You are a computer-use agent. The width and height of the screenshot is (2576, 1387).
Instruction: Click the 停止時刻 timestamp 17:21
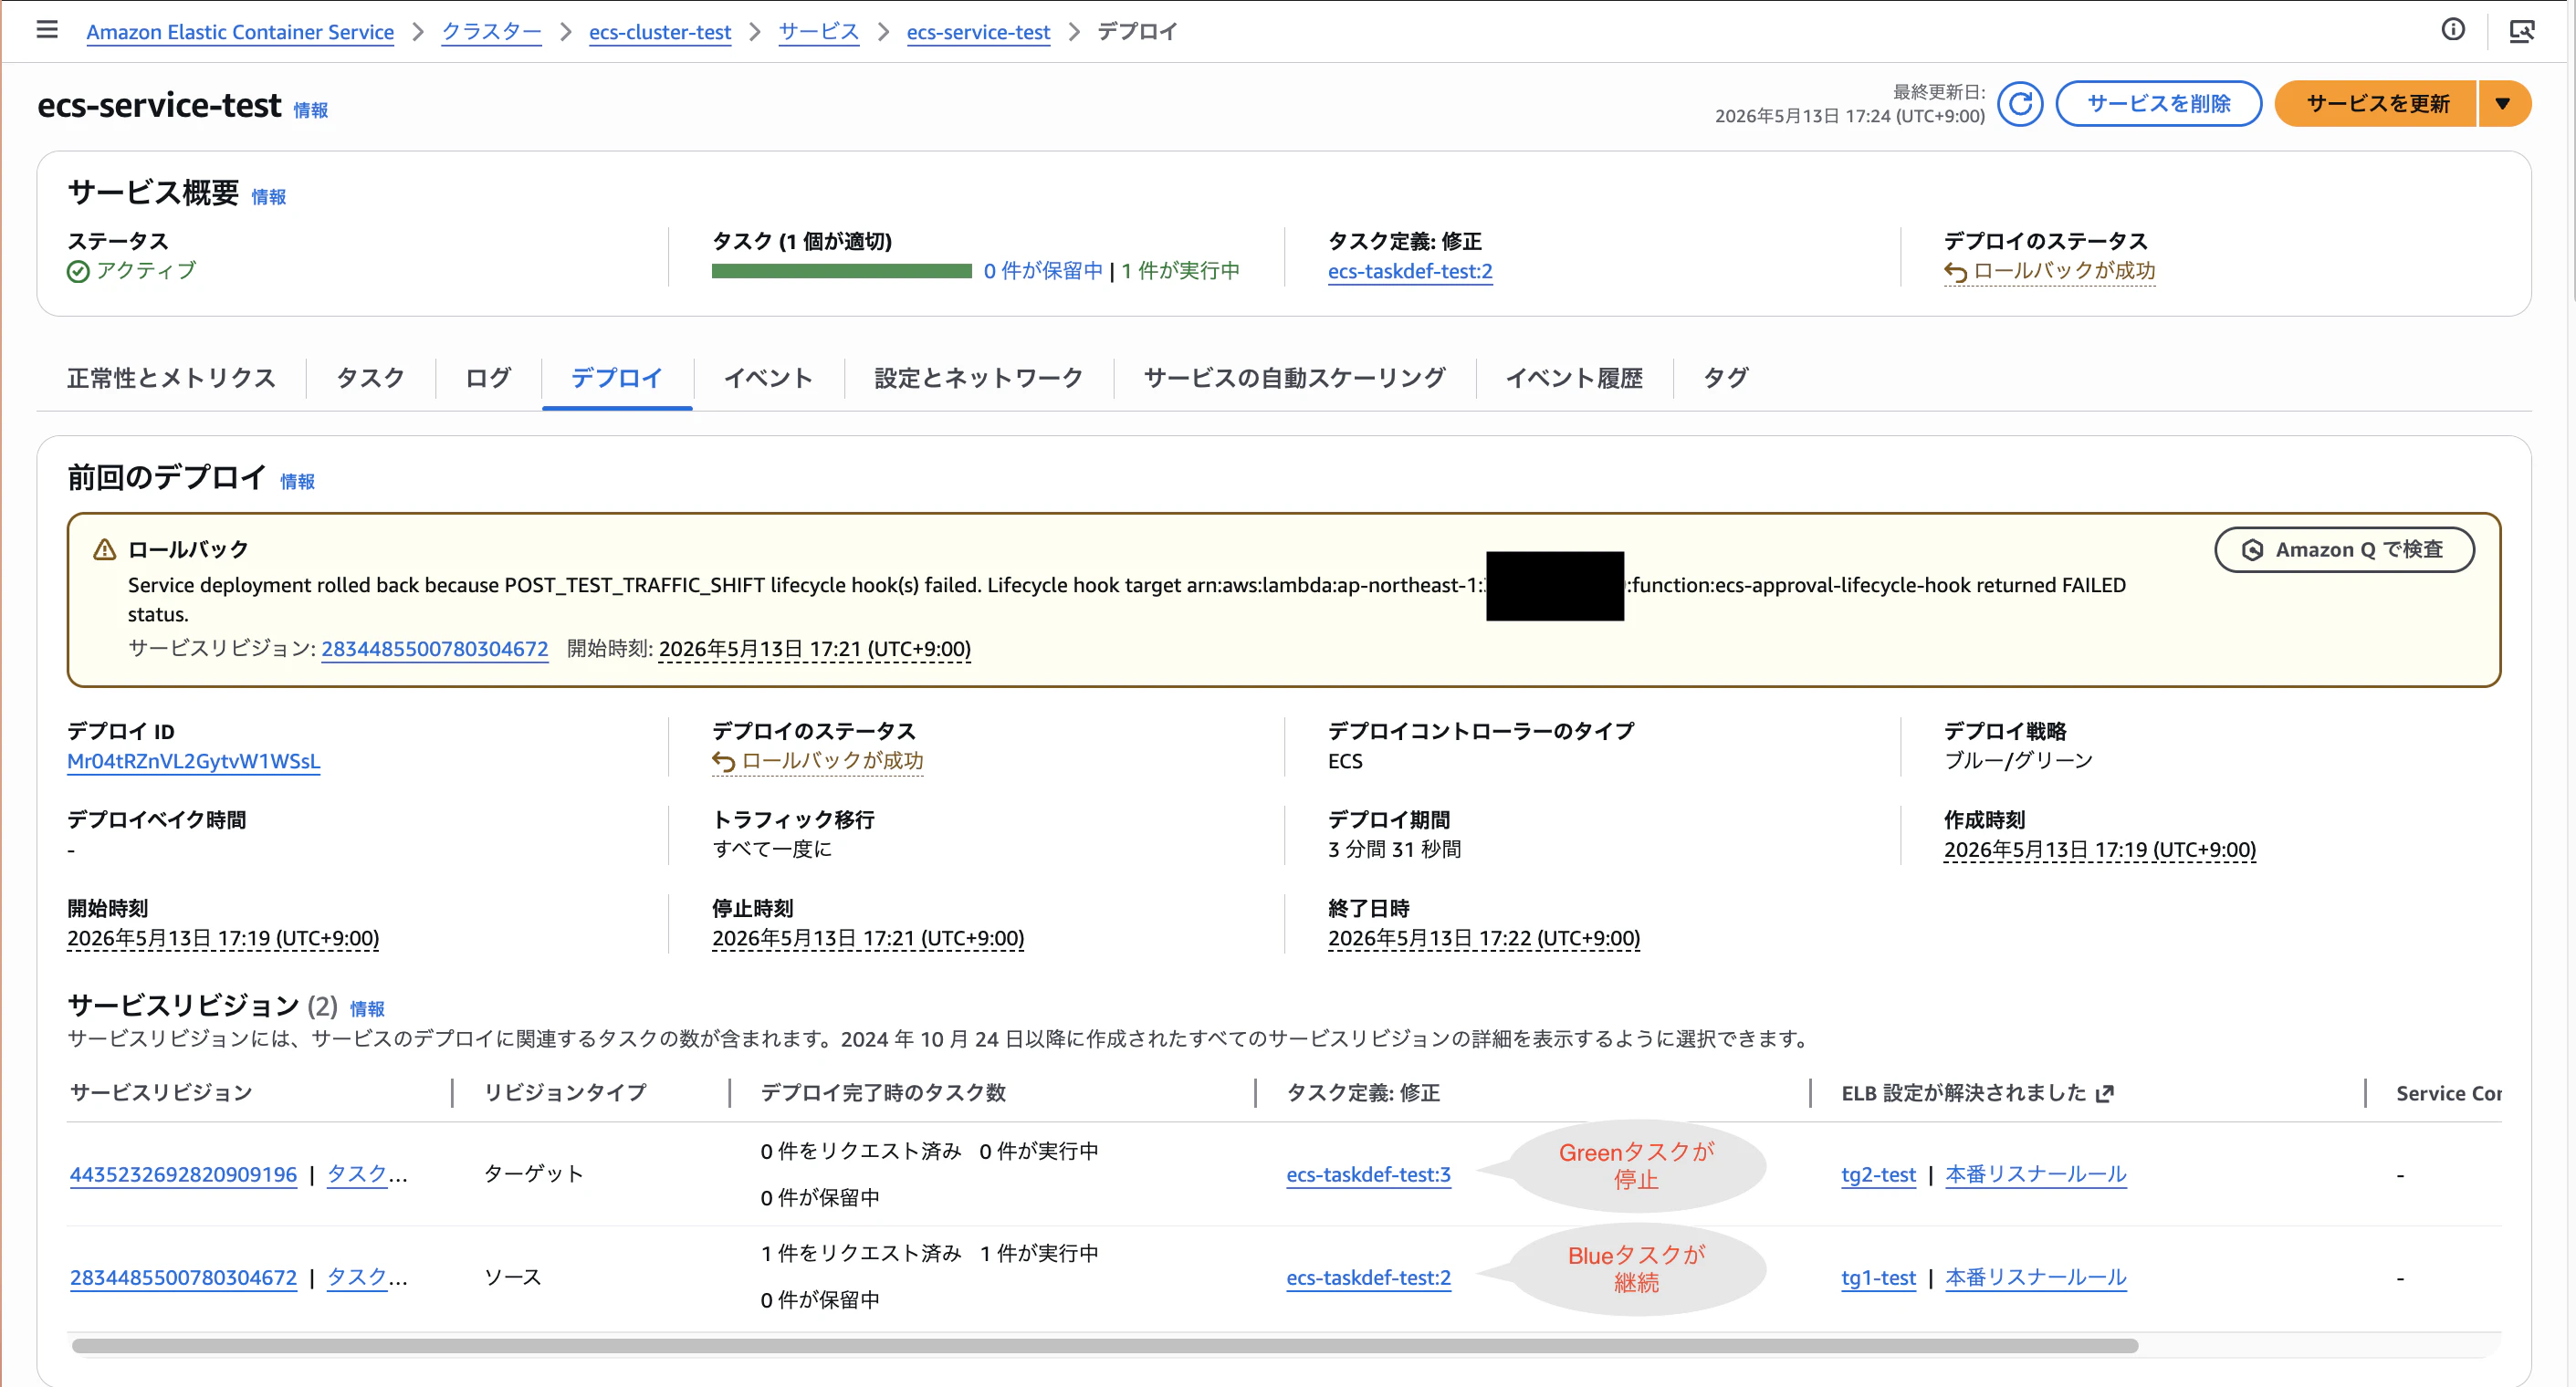[x=868, y=938]
